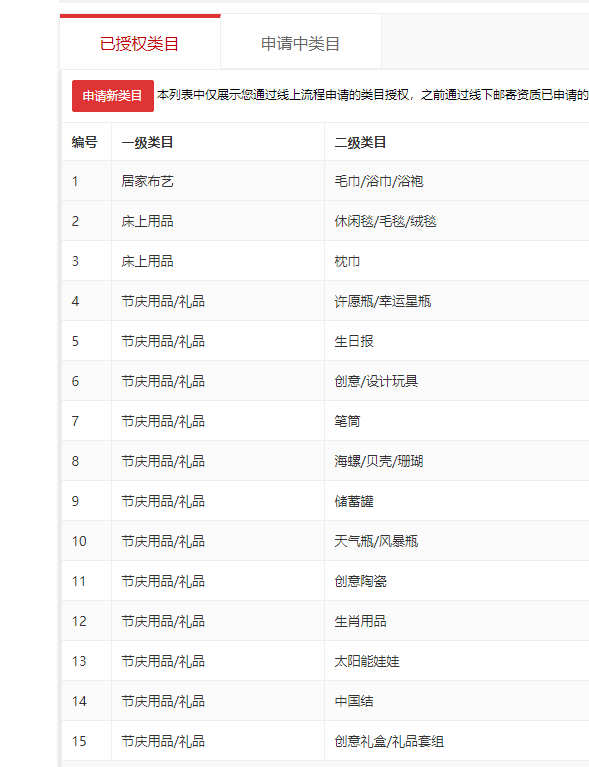This screenshot has width=589, height=767.
Task: Click the 二级类目 column header
Action: [x=361, y=142]
